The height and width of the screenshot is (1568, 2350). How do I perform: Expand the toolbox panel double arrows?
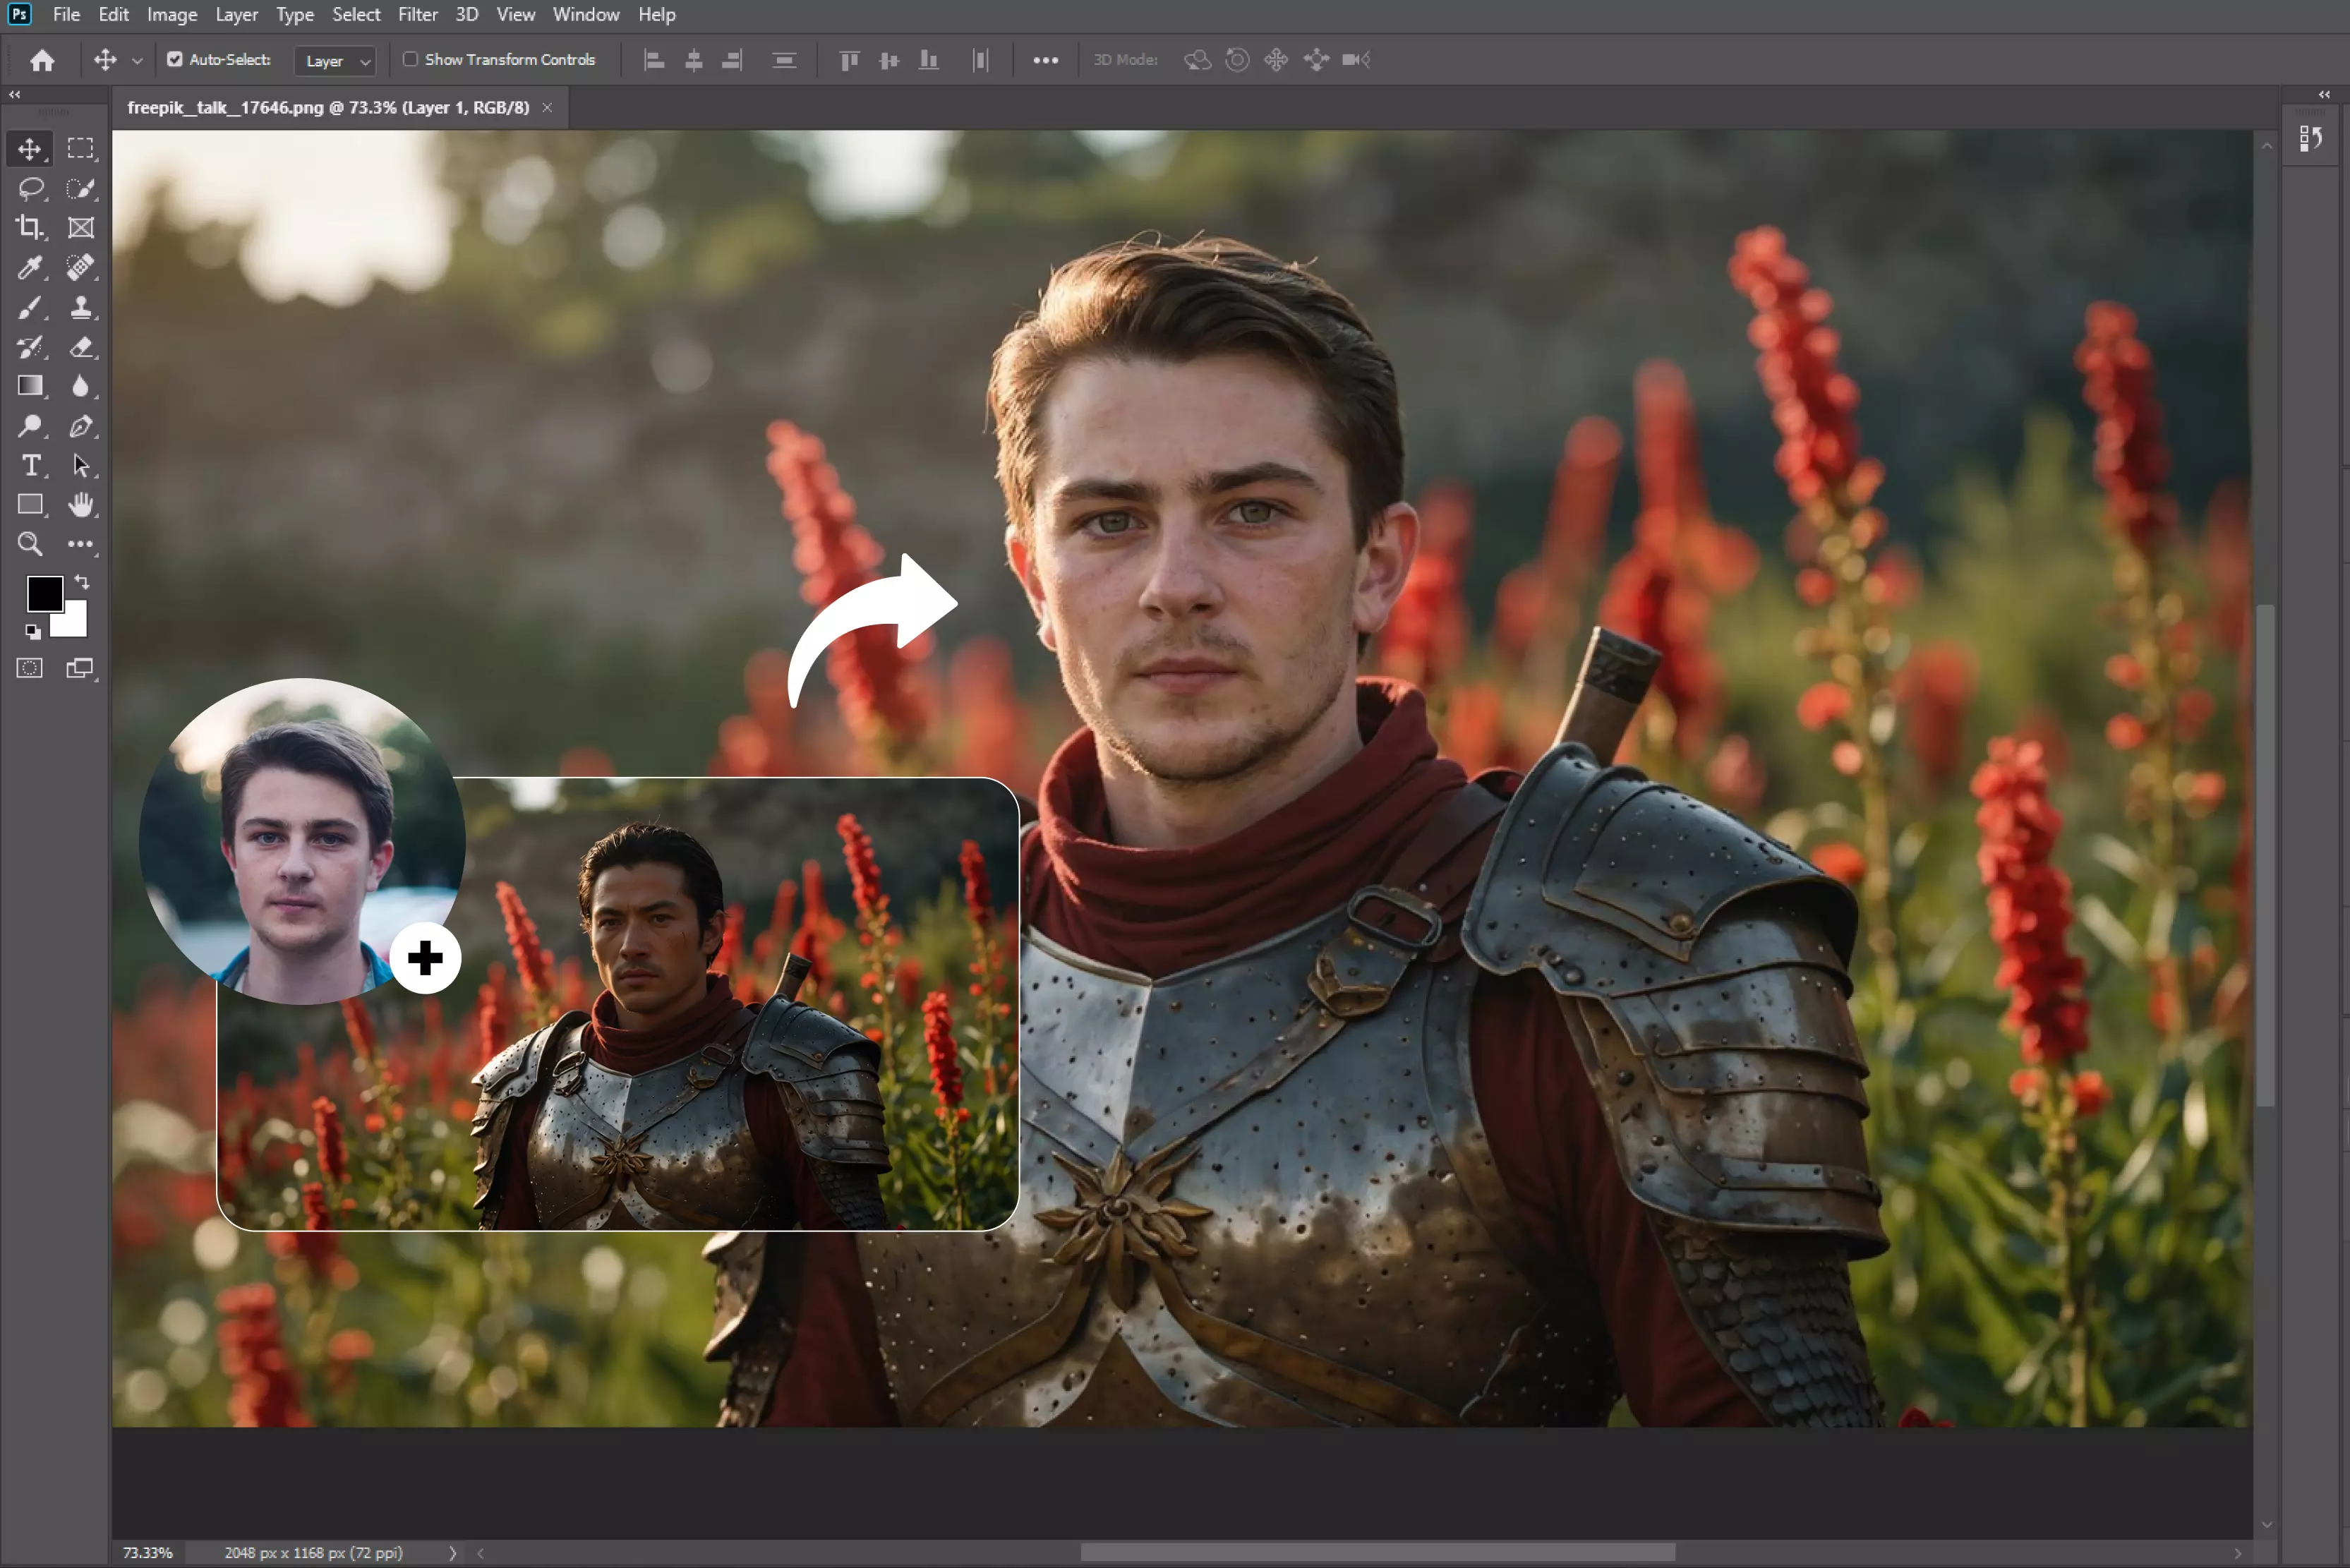14,94
